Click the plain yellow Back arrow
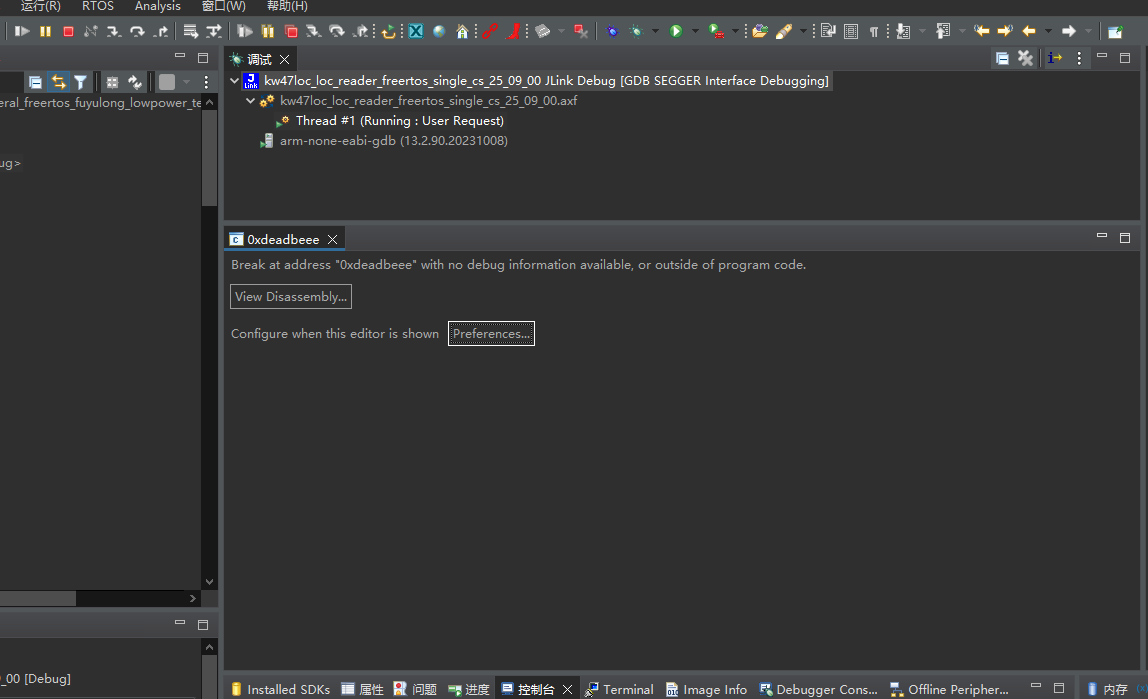 (1029, 31)
